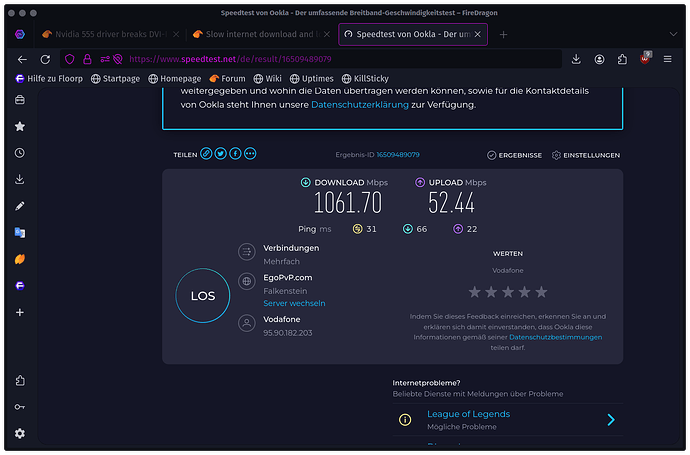Open a new tab with the plus button
690x455 pixels.
pos(503,34)
